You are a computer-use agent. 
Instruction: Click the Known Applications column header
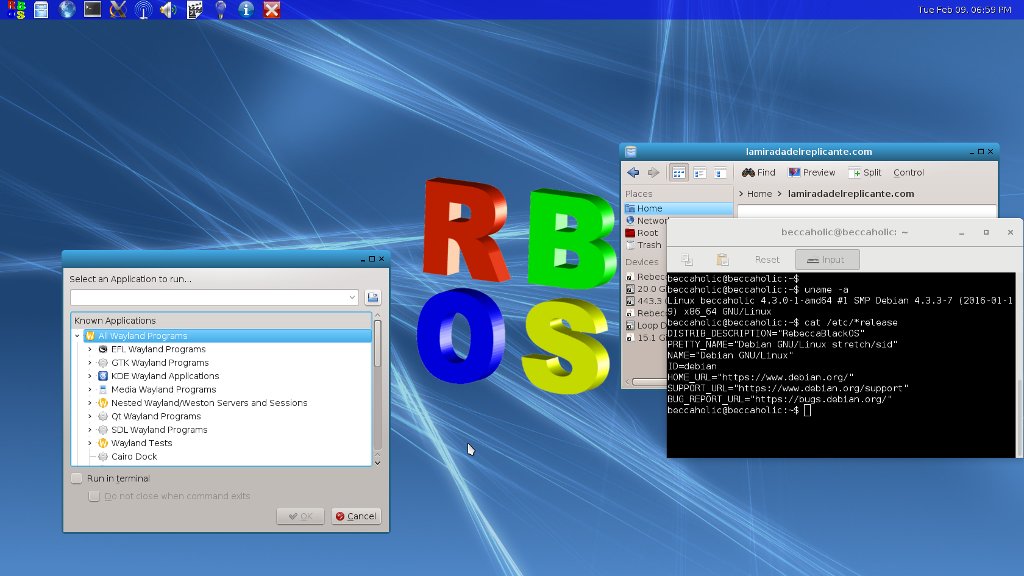[x=221, y=321]
